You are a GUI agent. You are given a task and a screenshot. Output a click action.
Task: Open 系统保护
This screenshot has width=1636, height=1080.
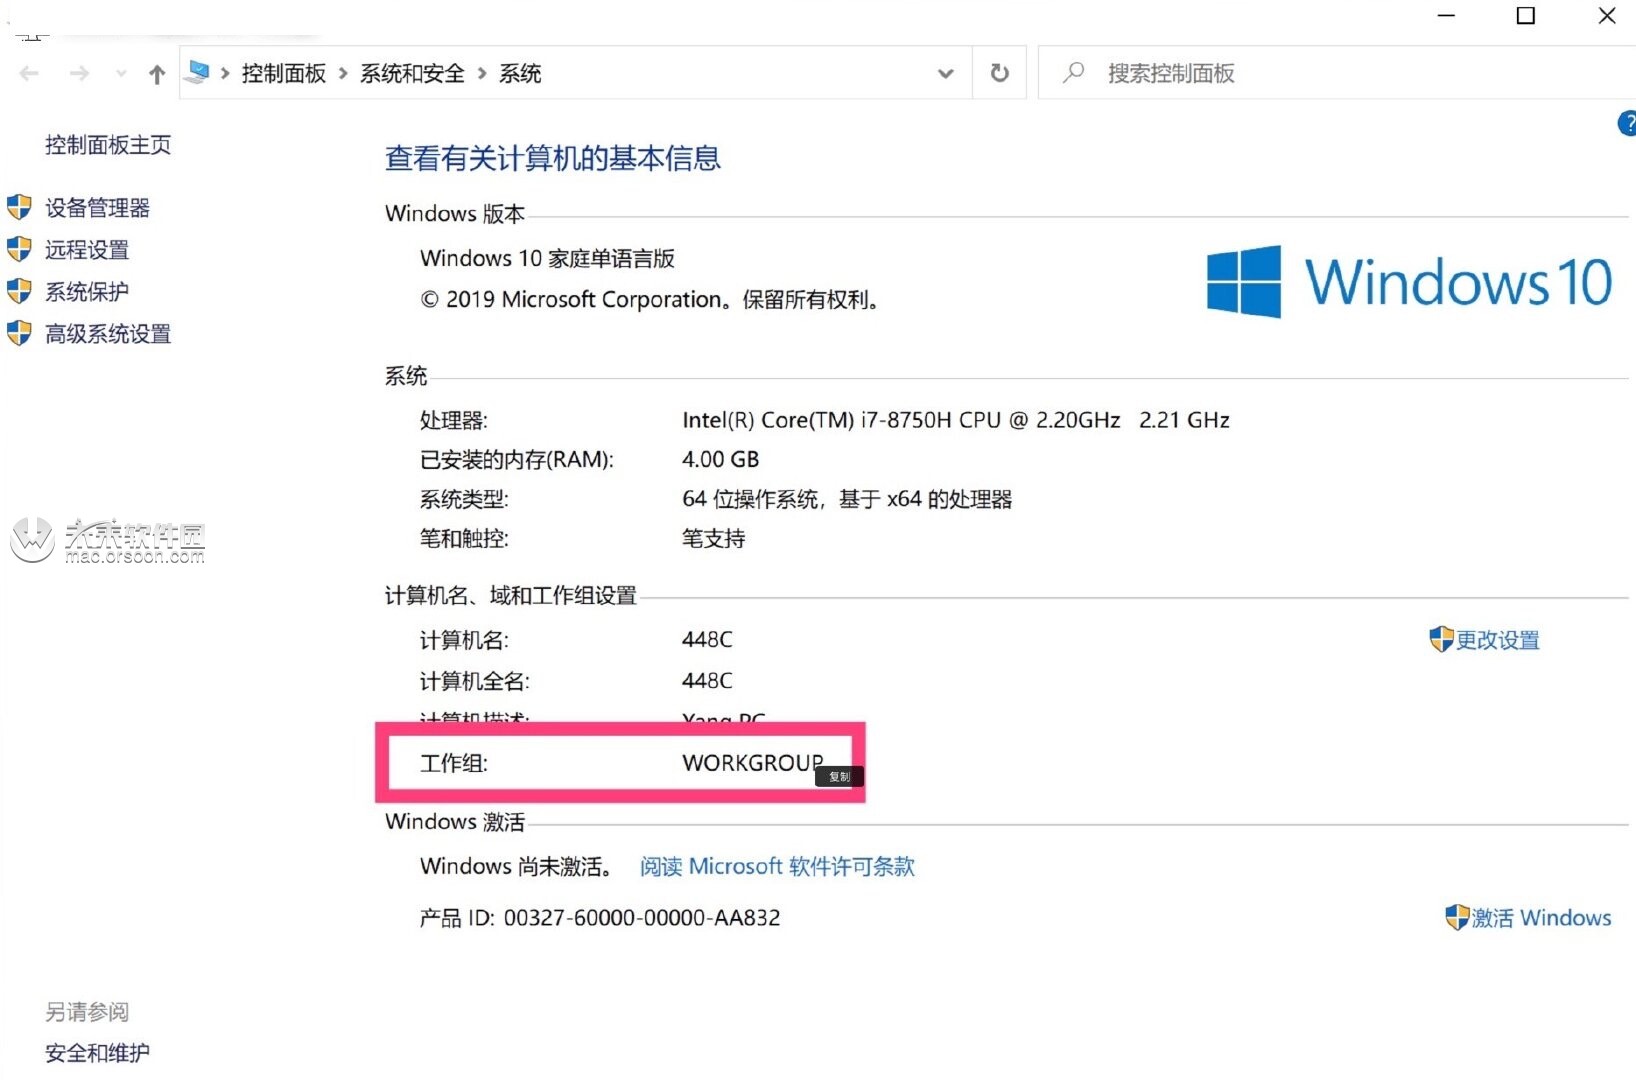pos(87,292)
